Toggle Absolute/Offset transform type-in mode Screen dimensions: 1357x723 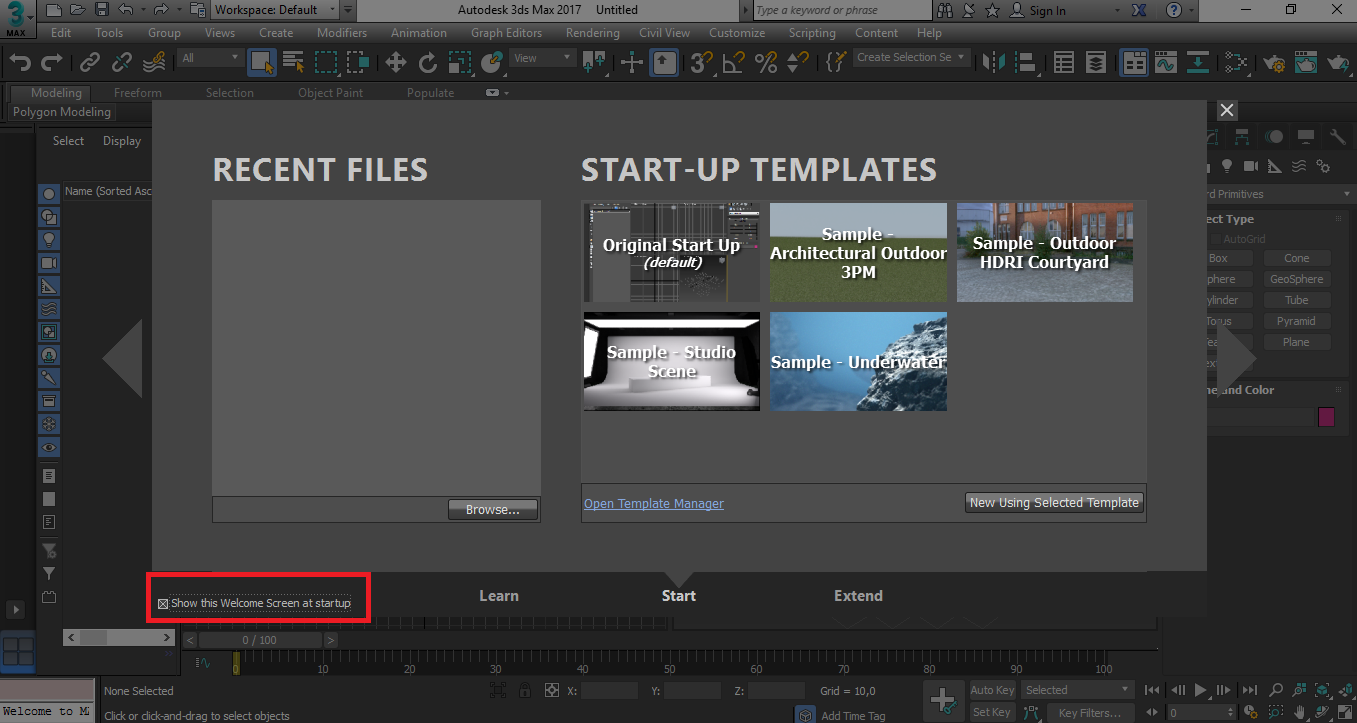tap(551, 690)
